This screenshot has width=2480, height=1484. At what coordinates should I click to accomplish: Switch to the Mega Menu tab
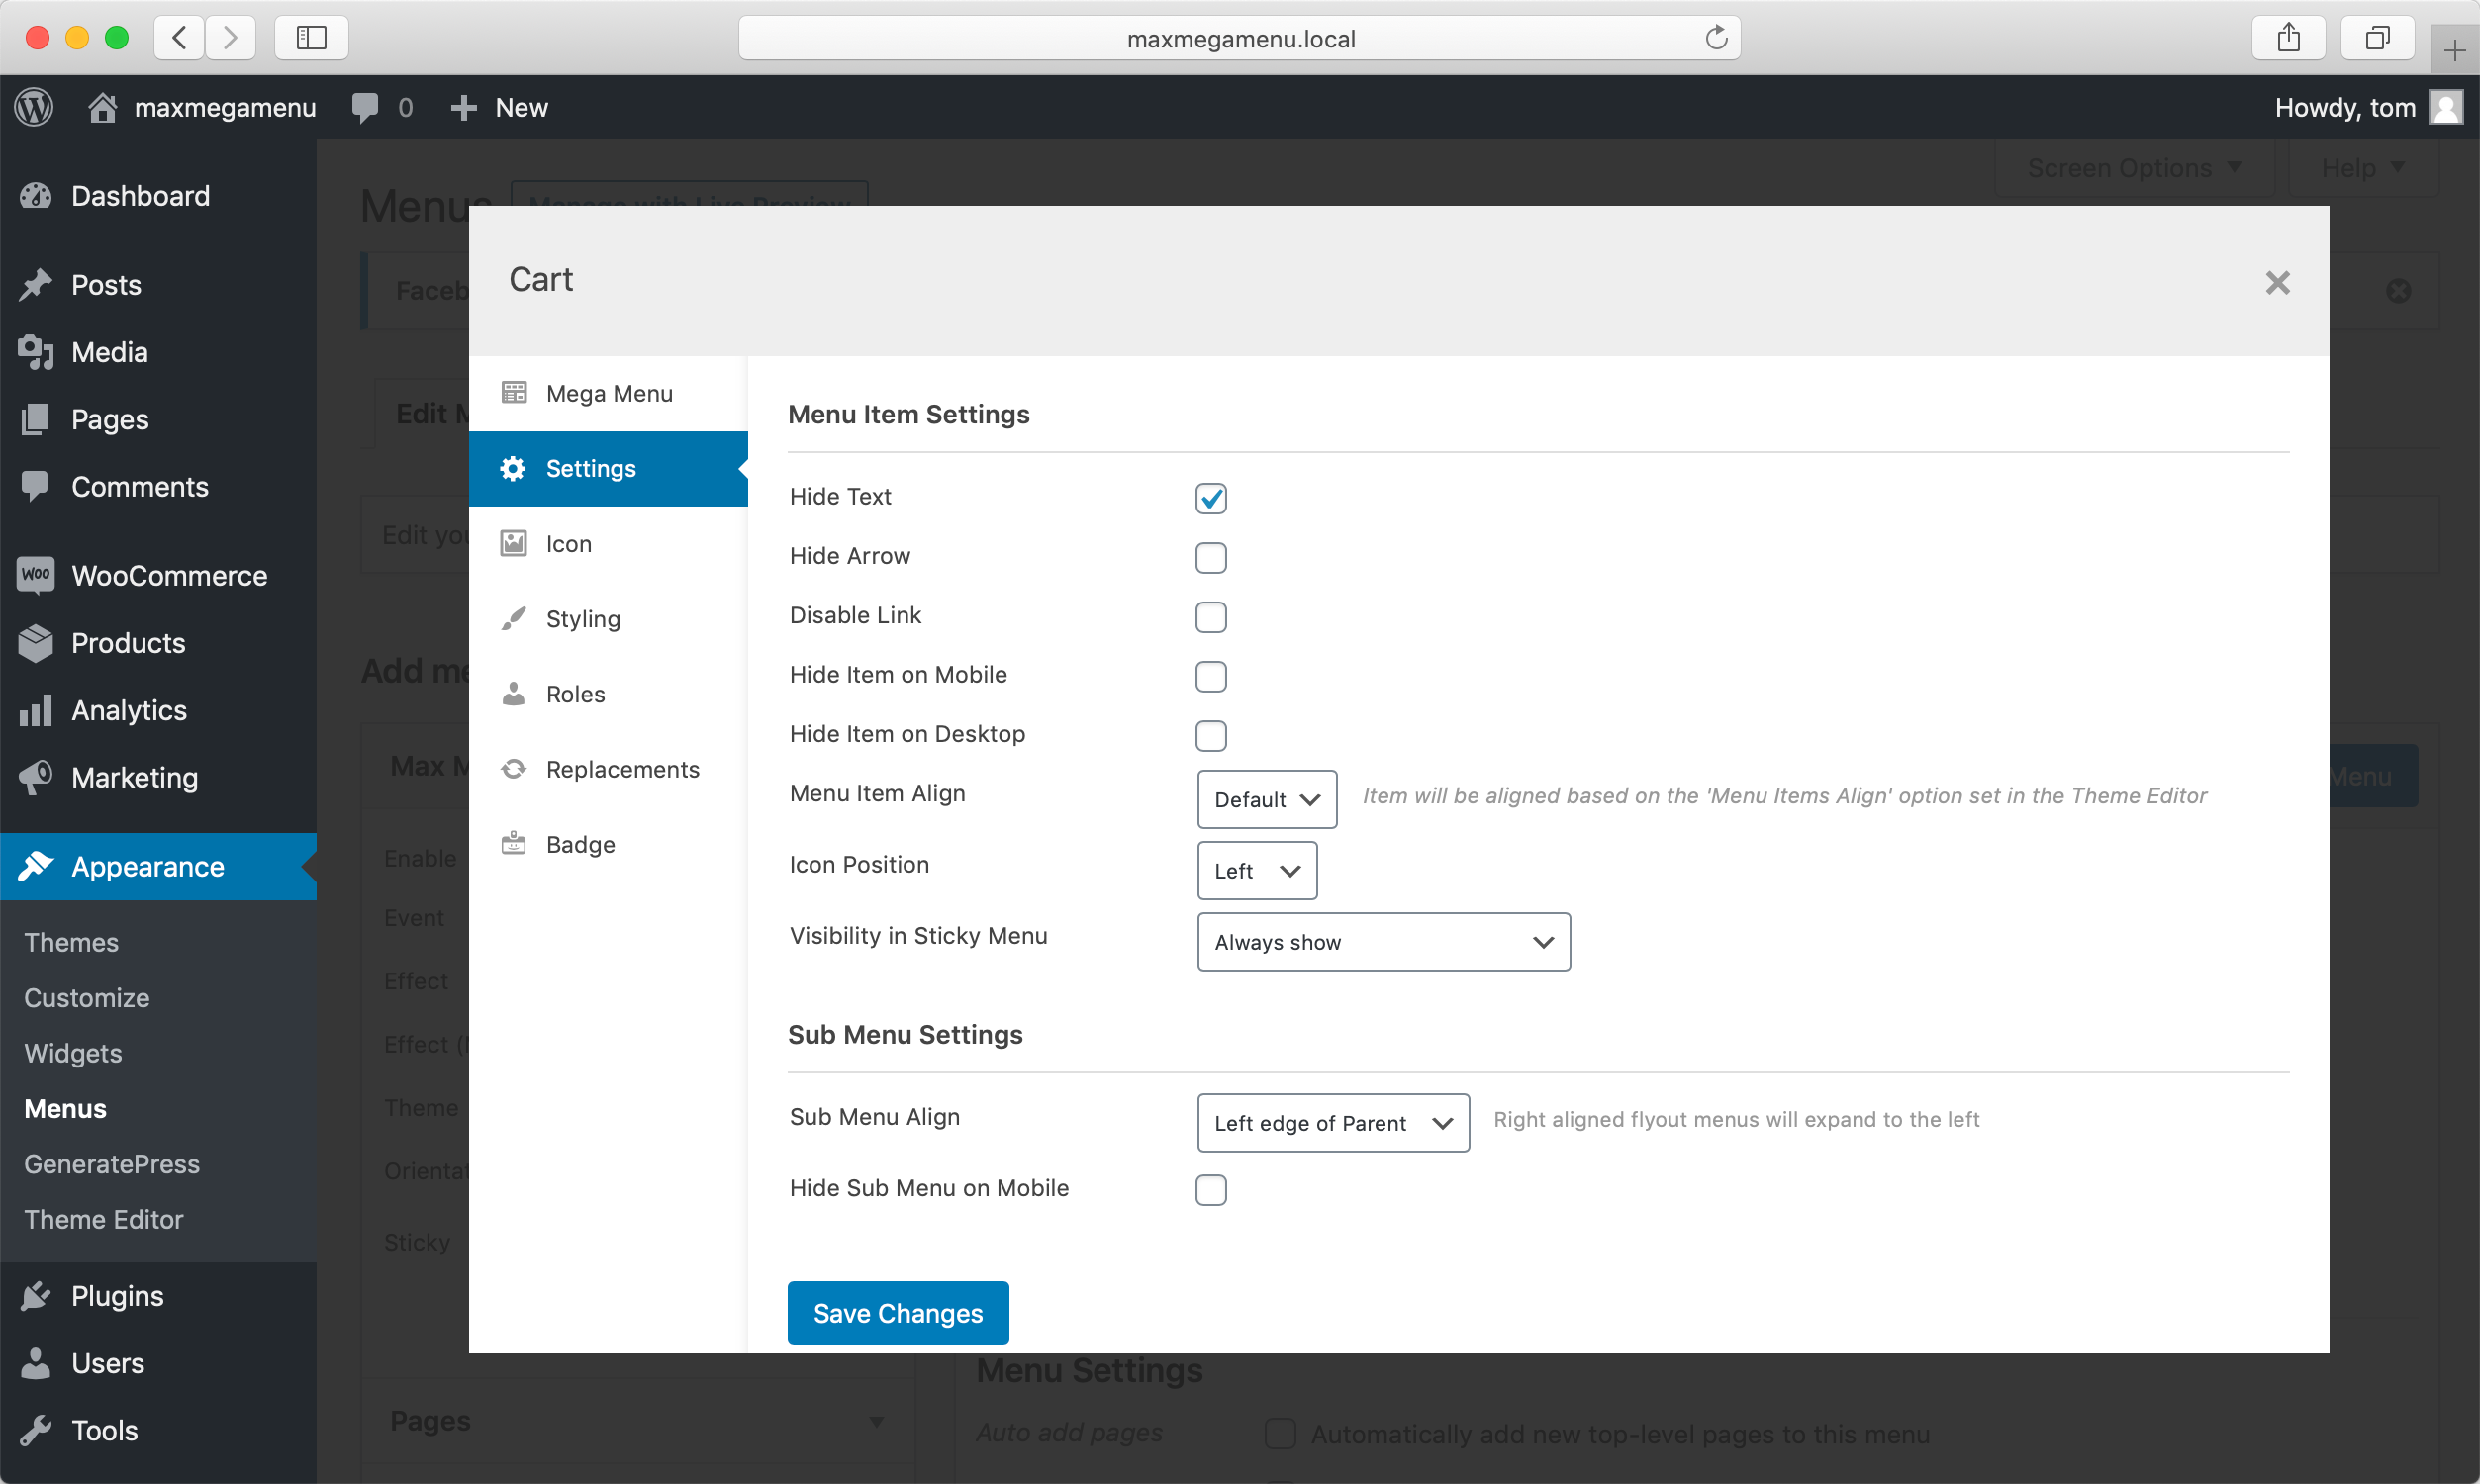pos(608,393)
